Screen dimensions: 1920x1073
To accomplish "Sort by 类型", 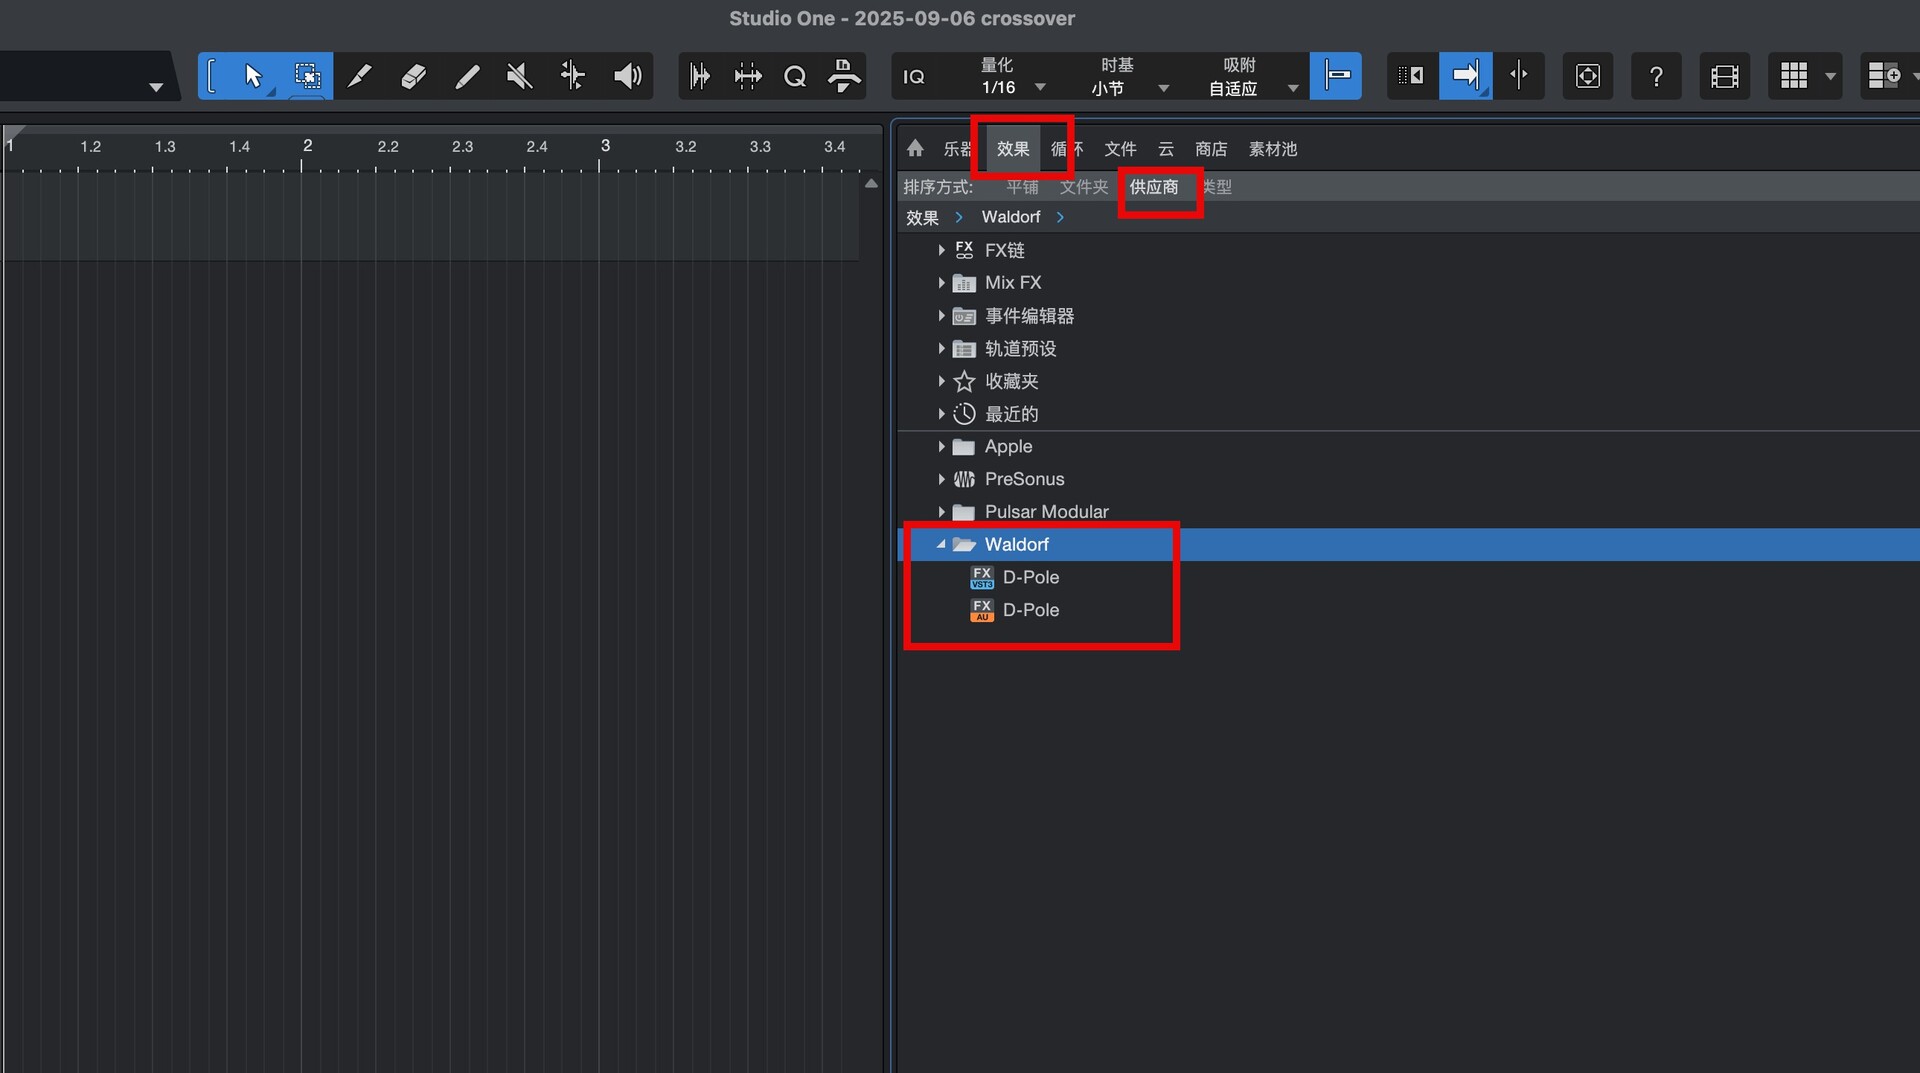I will click(1217, 187).
